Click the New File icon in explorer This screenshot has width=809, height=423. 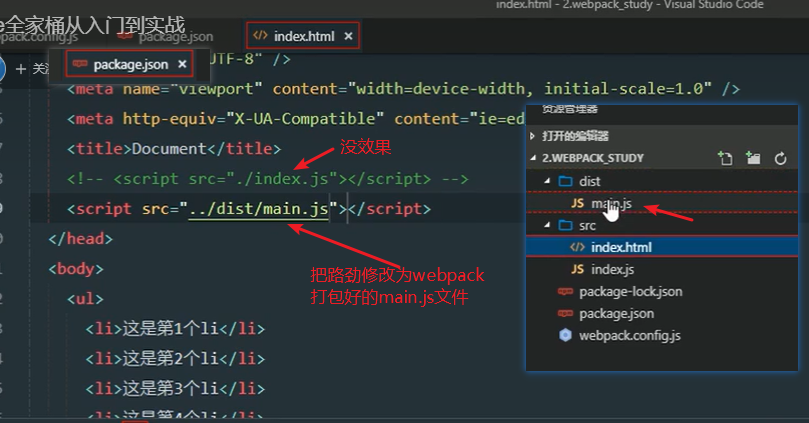coord(725,158)
